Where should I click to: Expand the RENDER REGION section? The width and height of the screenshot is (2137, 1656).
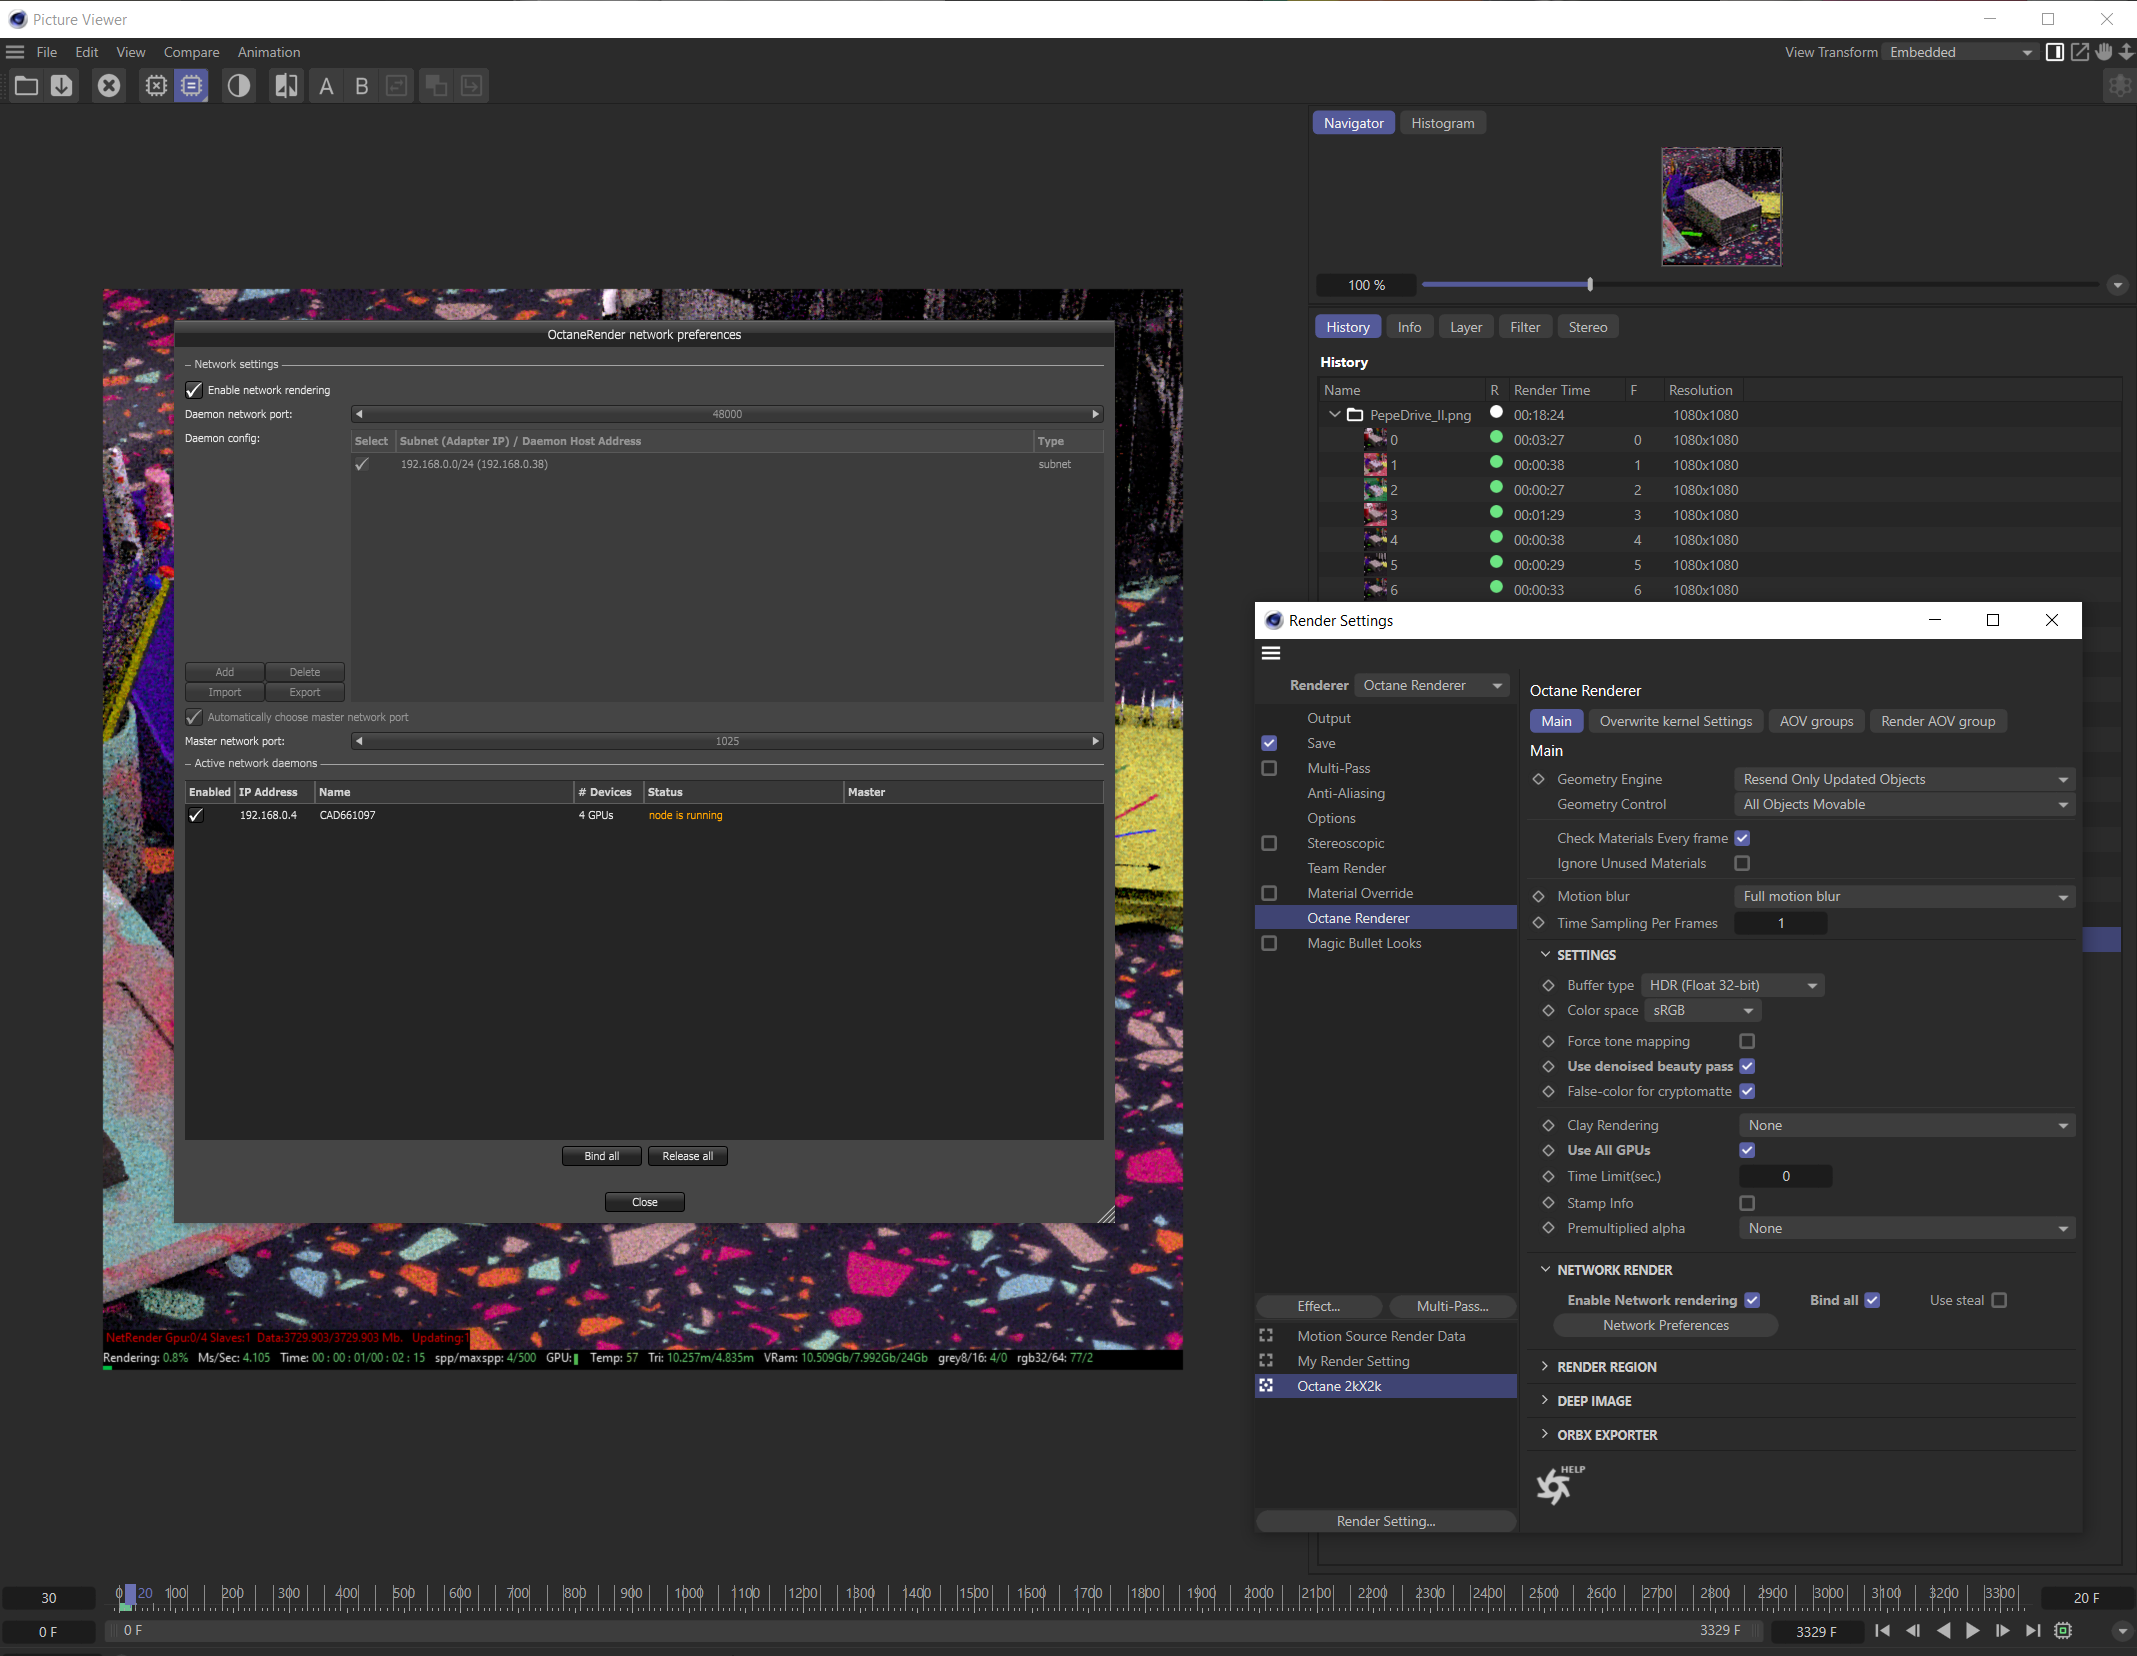pos(1606,1367)
